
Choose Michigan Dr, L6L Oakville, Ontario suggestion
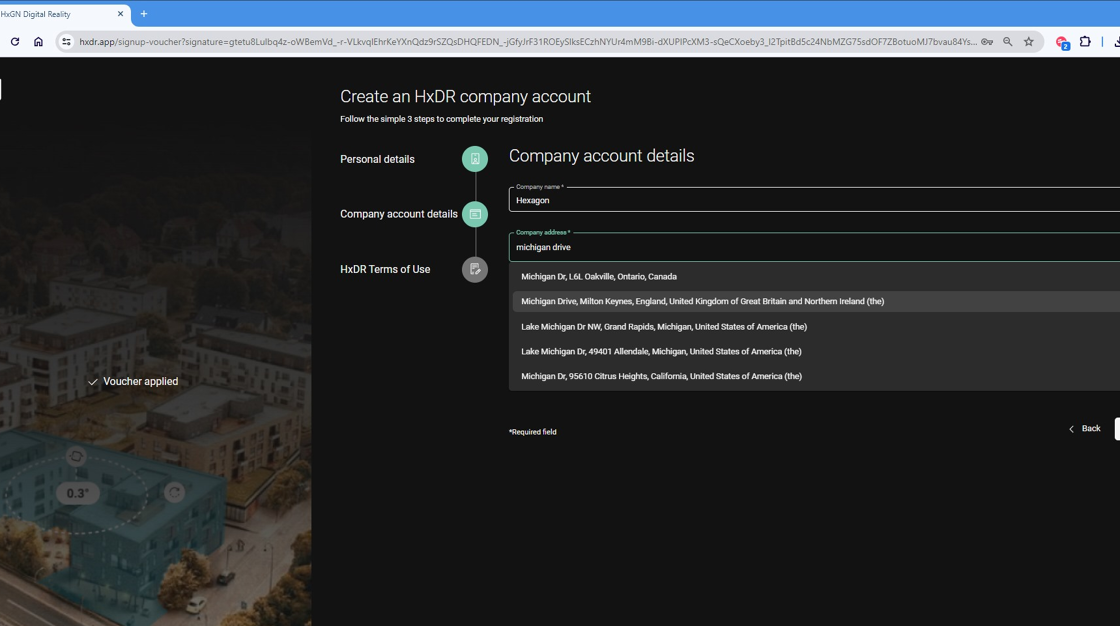tap(816, 277)
